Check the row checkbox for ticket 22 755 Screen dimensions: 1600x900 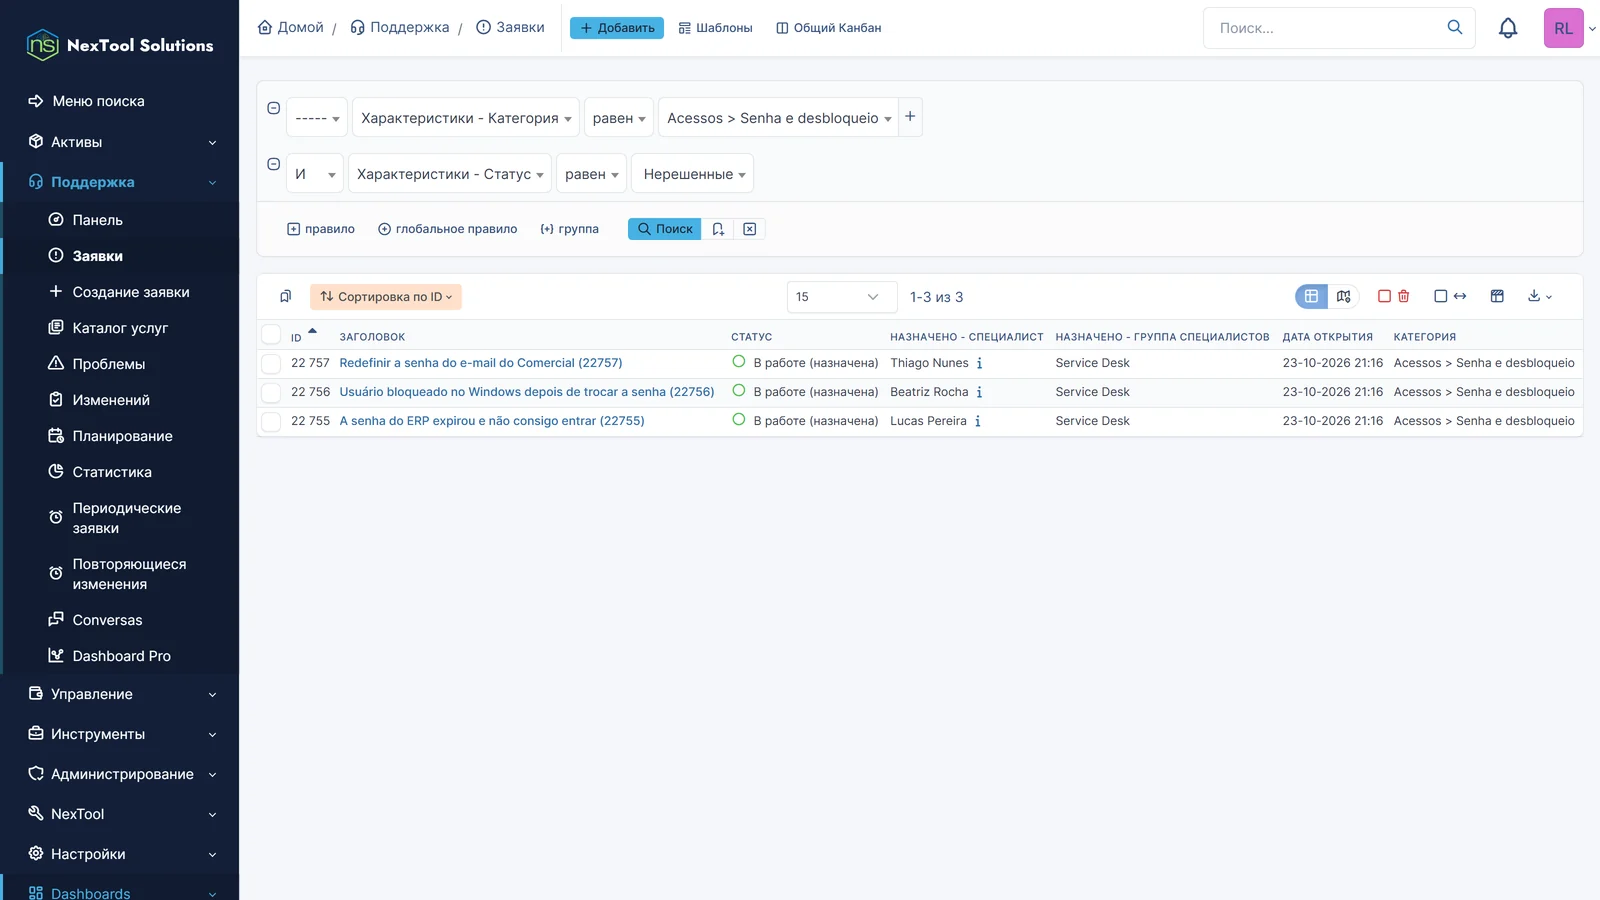[271, 421]
